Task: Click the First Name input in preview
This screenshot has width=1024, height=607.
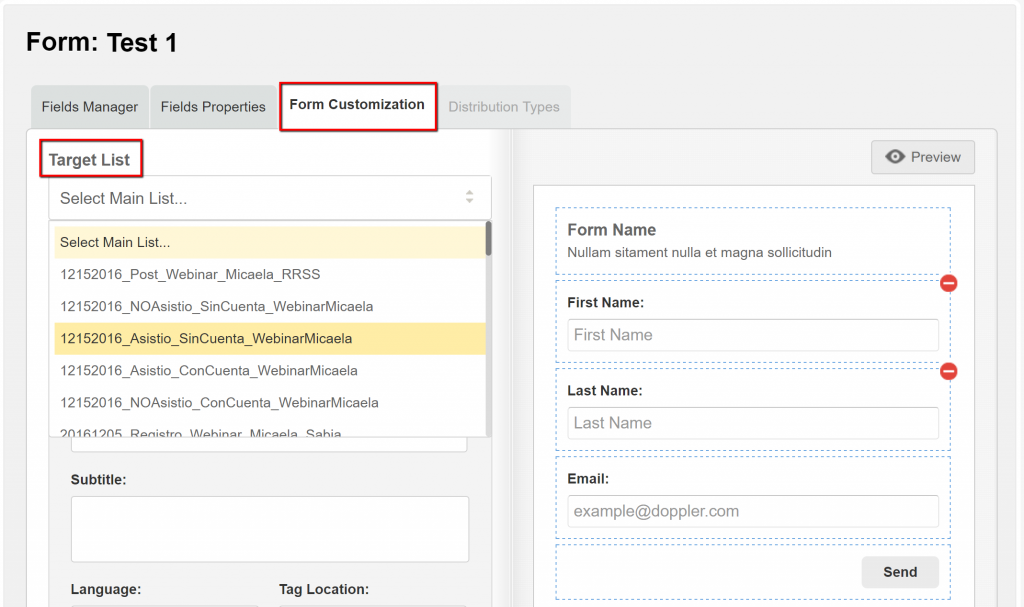Action: 752,335
